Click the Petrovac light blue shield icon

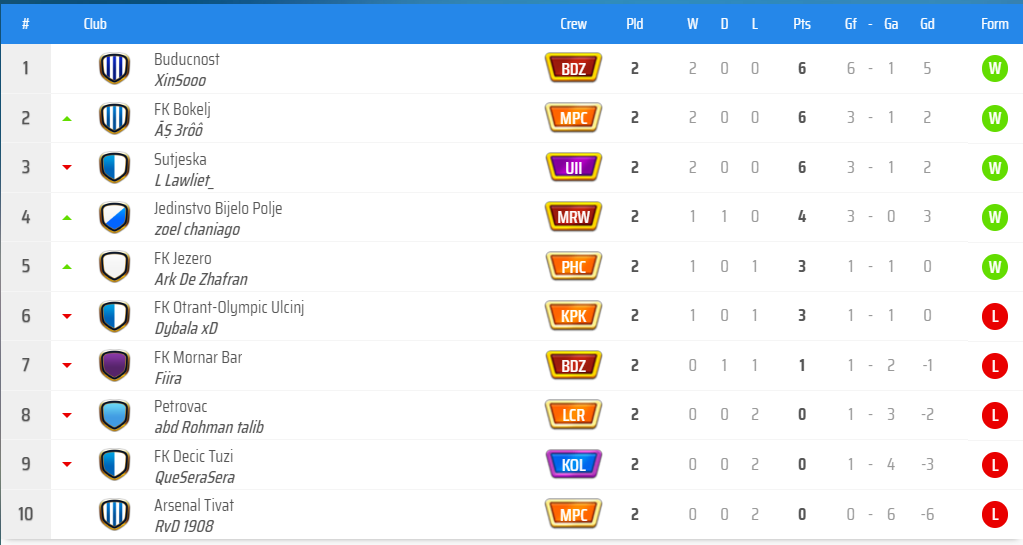click(x=114, y=414)
